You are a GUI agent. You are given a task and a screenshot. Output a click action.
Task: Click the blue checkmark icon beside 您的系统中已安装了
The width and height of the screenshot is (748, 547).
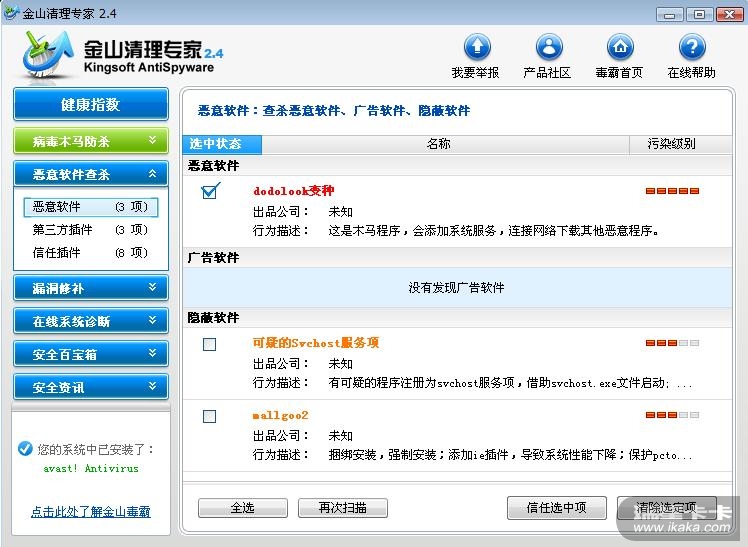click(25, 448)
